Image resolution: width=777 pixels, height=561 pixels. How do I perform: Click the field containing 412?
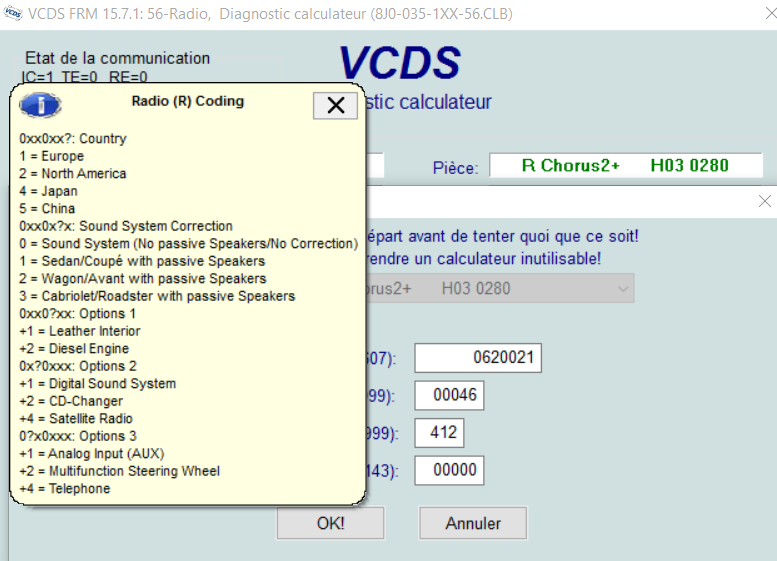click(x=439, y=433)
